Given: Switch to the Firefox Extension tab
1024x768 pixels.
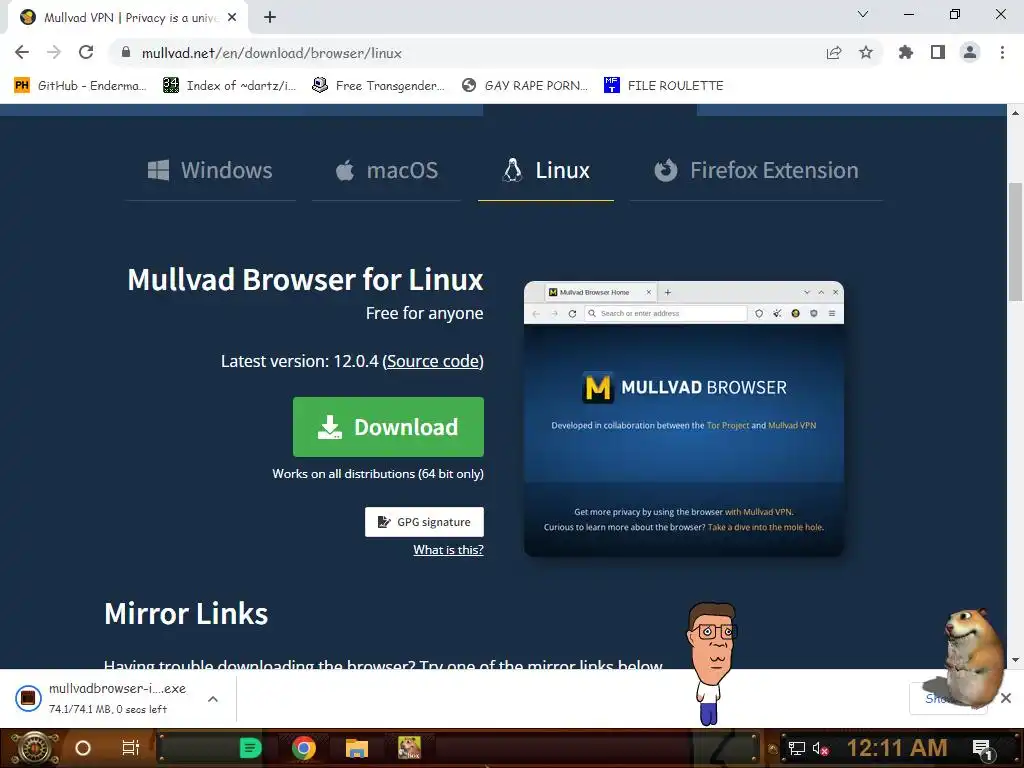Looking at the screenshot, I should point(756,170).
